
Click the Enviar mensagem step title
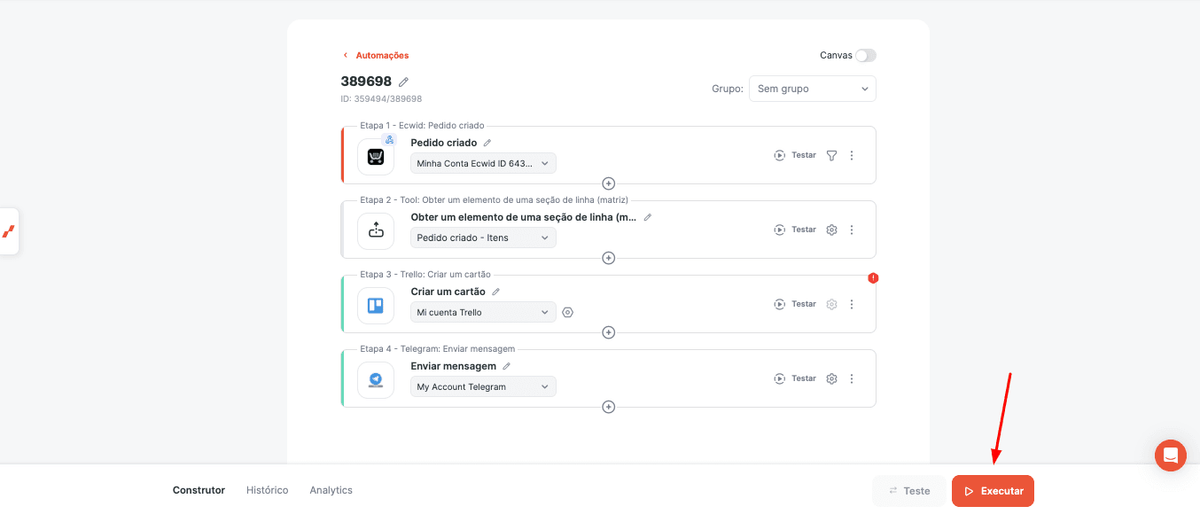click(x=454, y=366)
